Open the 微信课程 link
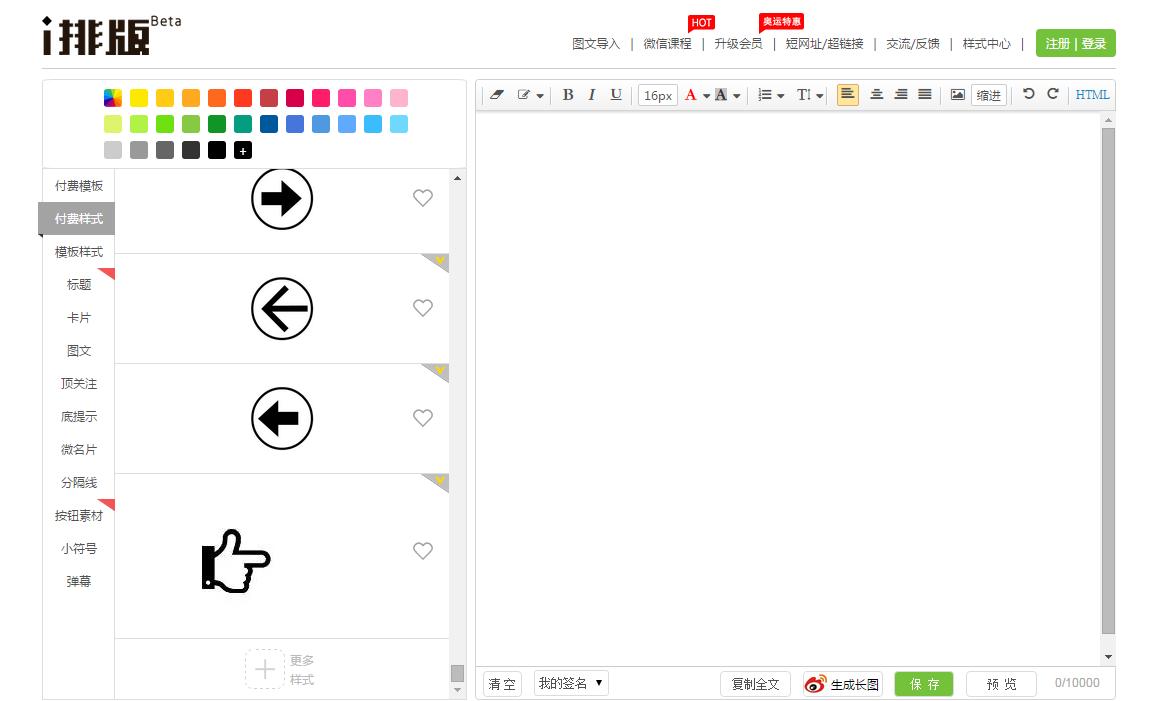This screenshot has height=701, width=1152. pyautogui.click(x=667, y=44)
